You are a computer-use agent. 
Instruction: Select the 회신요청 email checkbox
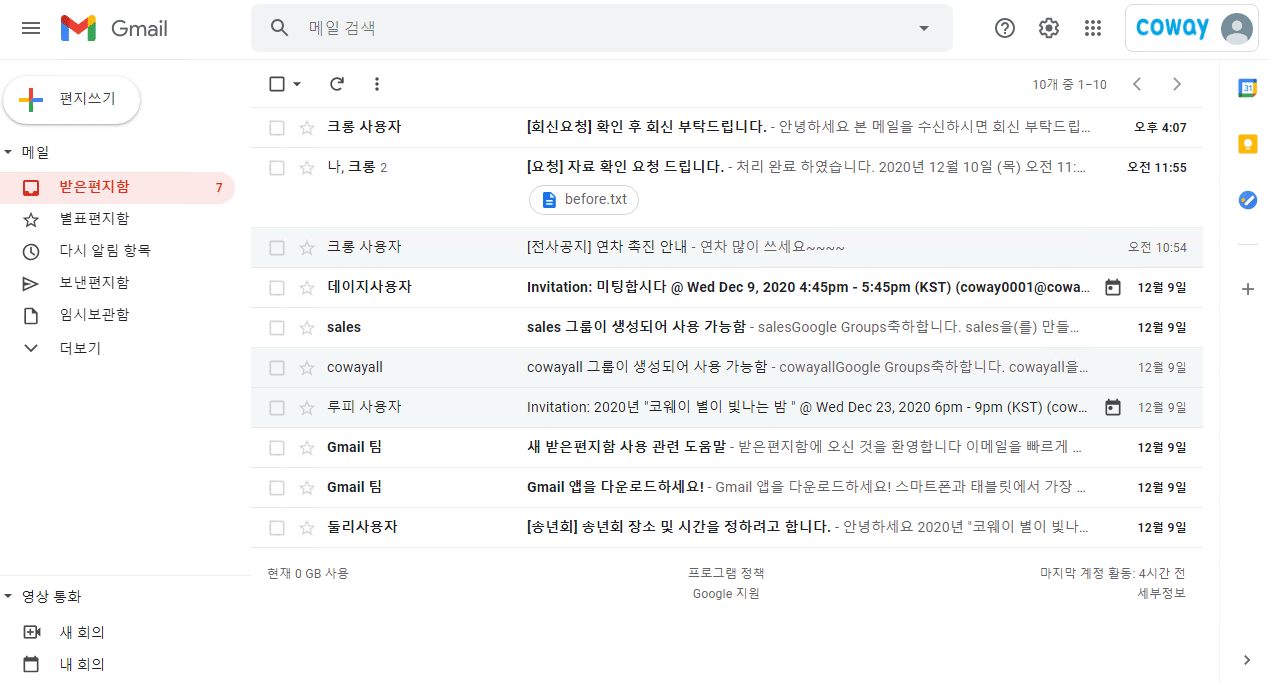tap(277, 128)
